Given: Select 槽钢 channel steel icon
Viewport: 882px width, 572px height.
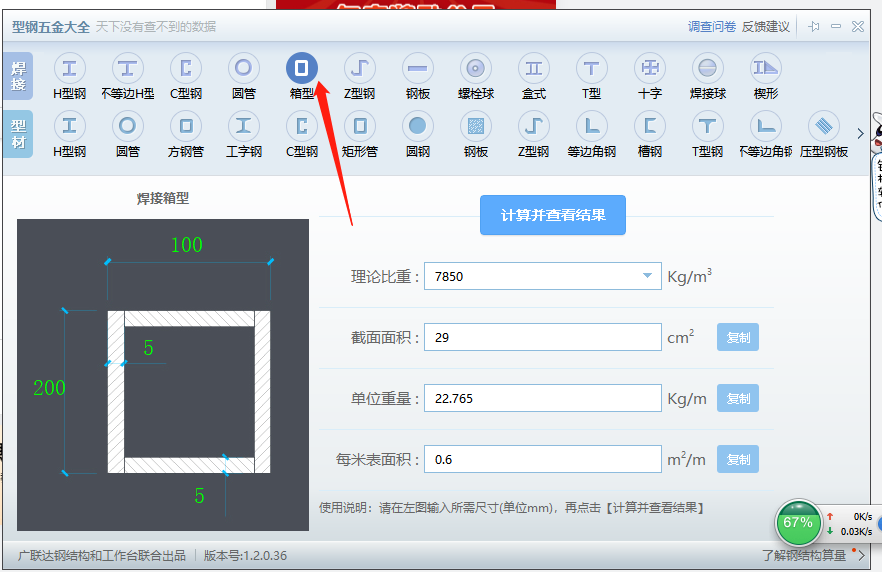Looking at the screenshot, I should click(x=650, y=126).
